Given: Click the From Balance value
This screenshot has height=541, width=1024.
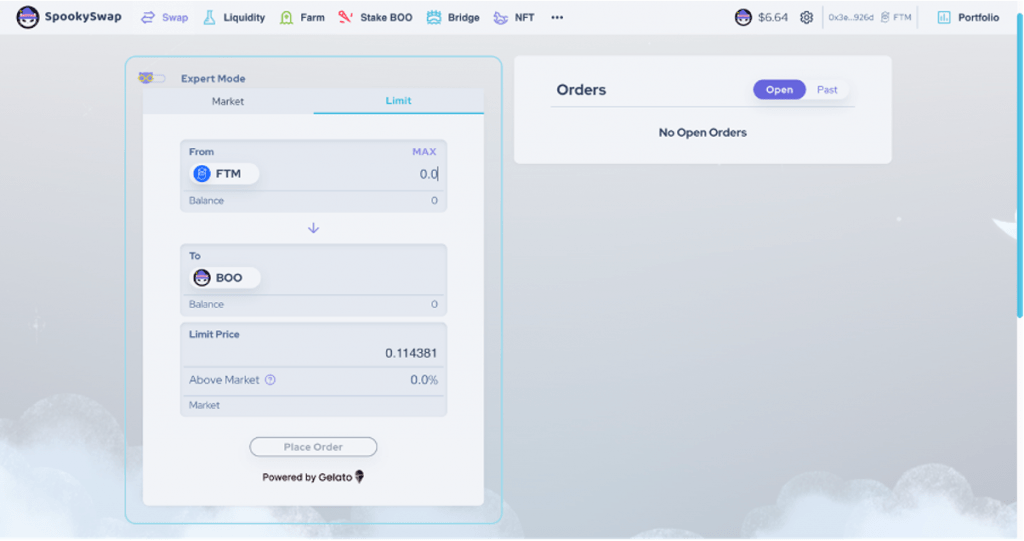Looking at the screenshot, I should 434,201.
